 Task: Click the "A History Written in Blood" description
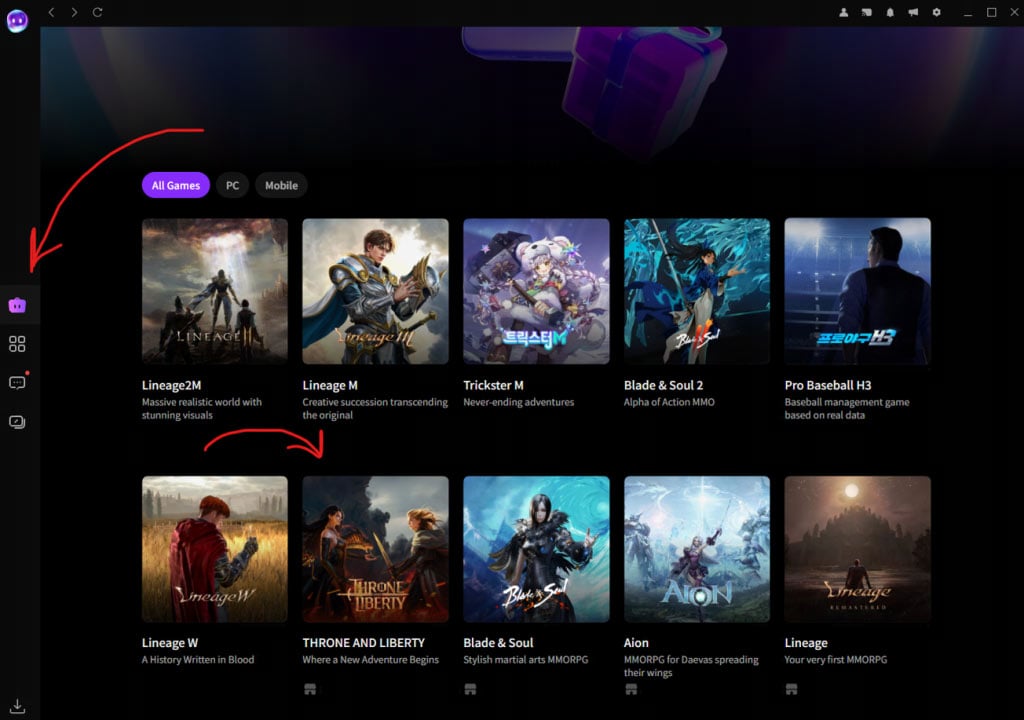pos(198,659)
